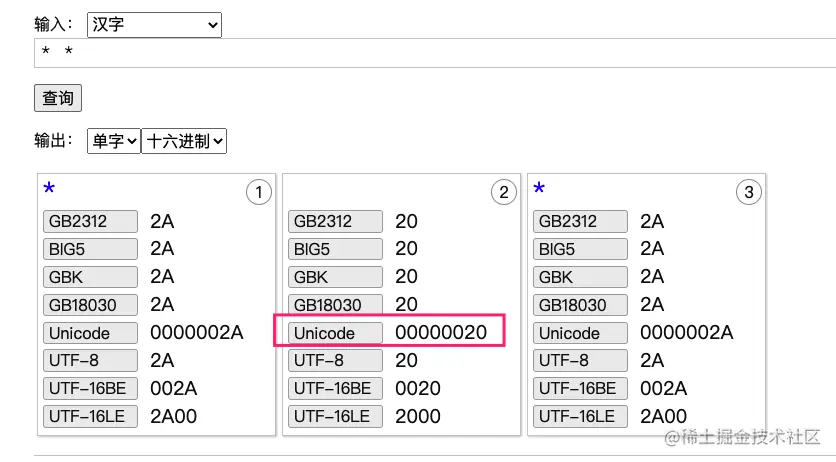The height and width of the screenshot is (462, 836).
Task: Click Unicode button in card 1
Action: 90,333
